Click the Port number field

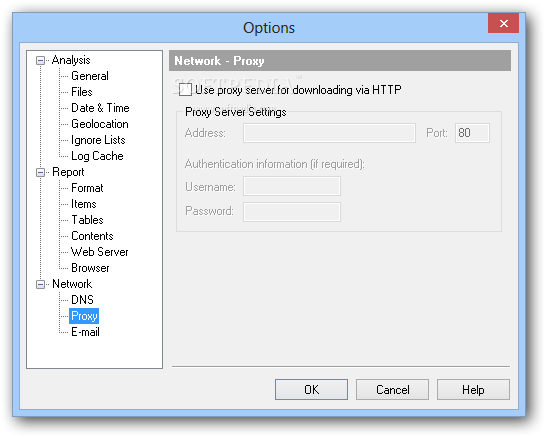tap(472, 133)
